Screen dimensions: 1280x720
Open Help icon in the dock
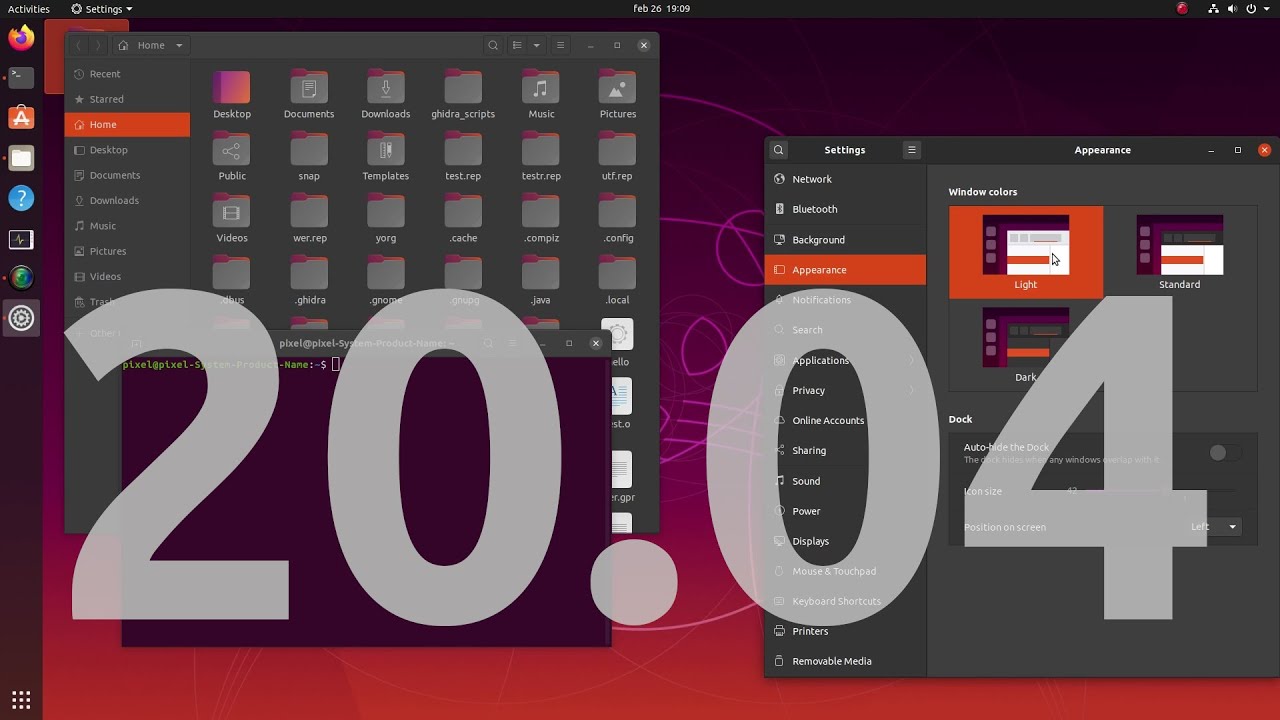pos(21,198)
